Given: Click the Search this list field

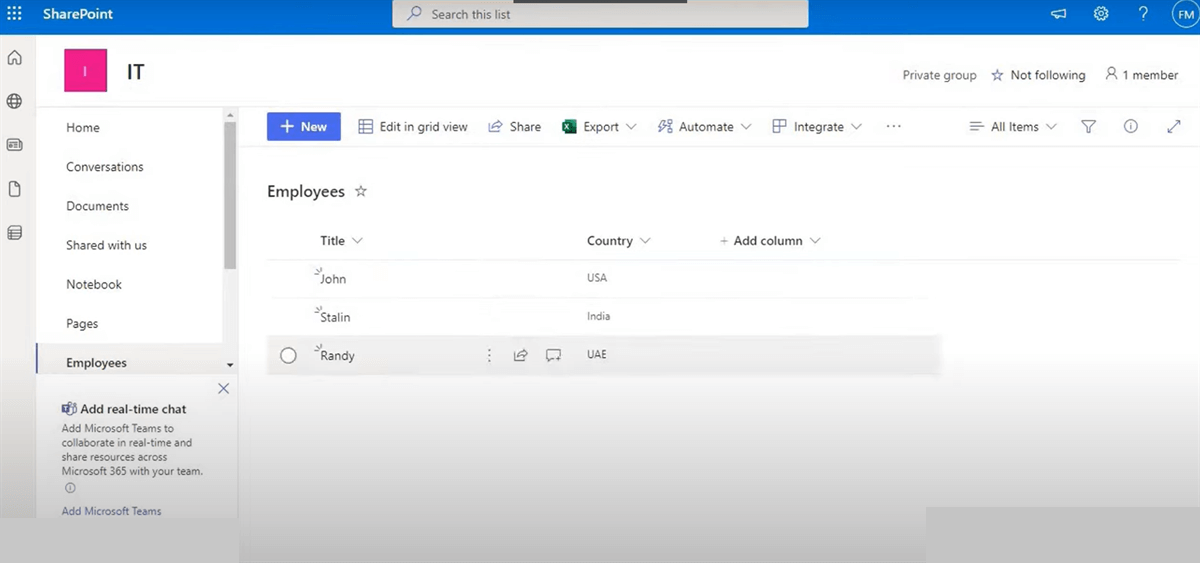Looking at the screenshot, I should (600, 14).
